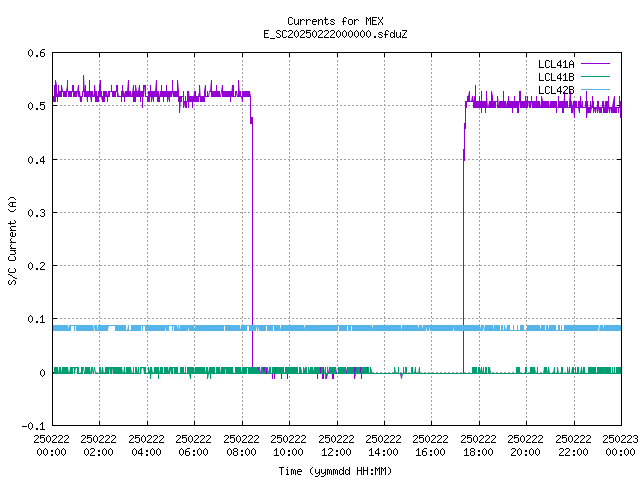Screen dimensions: 640x480
Task: Click the x-axis tick 250222 22:00
Action: tap(573, 445)
